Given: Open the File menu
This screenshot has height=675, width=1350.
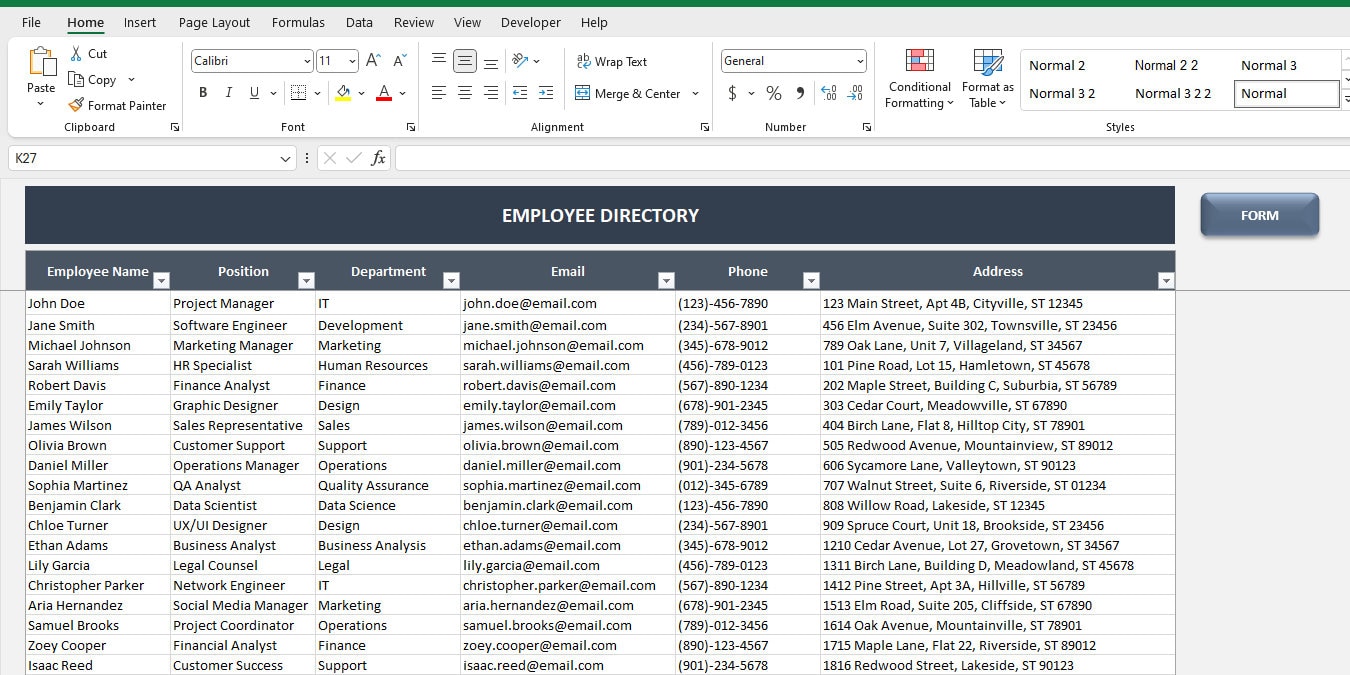Looking at the screenshot, I should click(31, 22).
